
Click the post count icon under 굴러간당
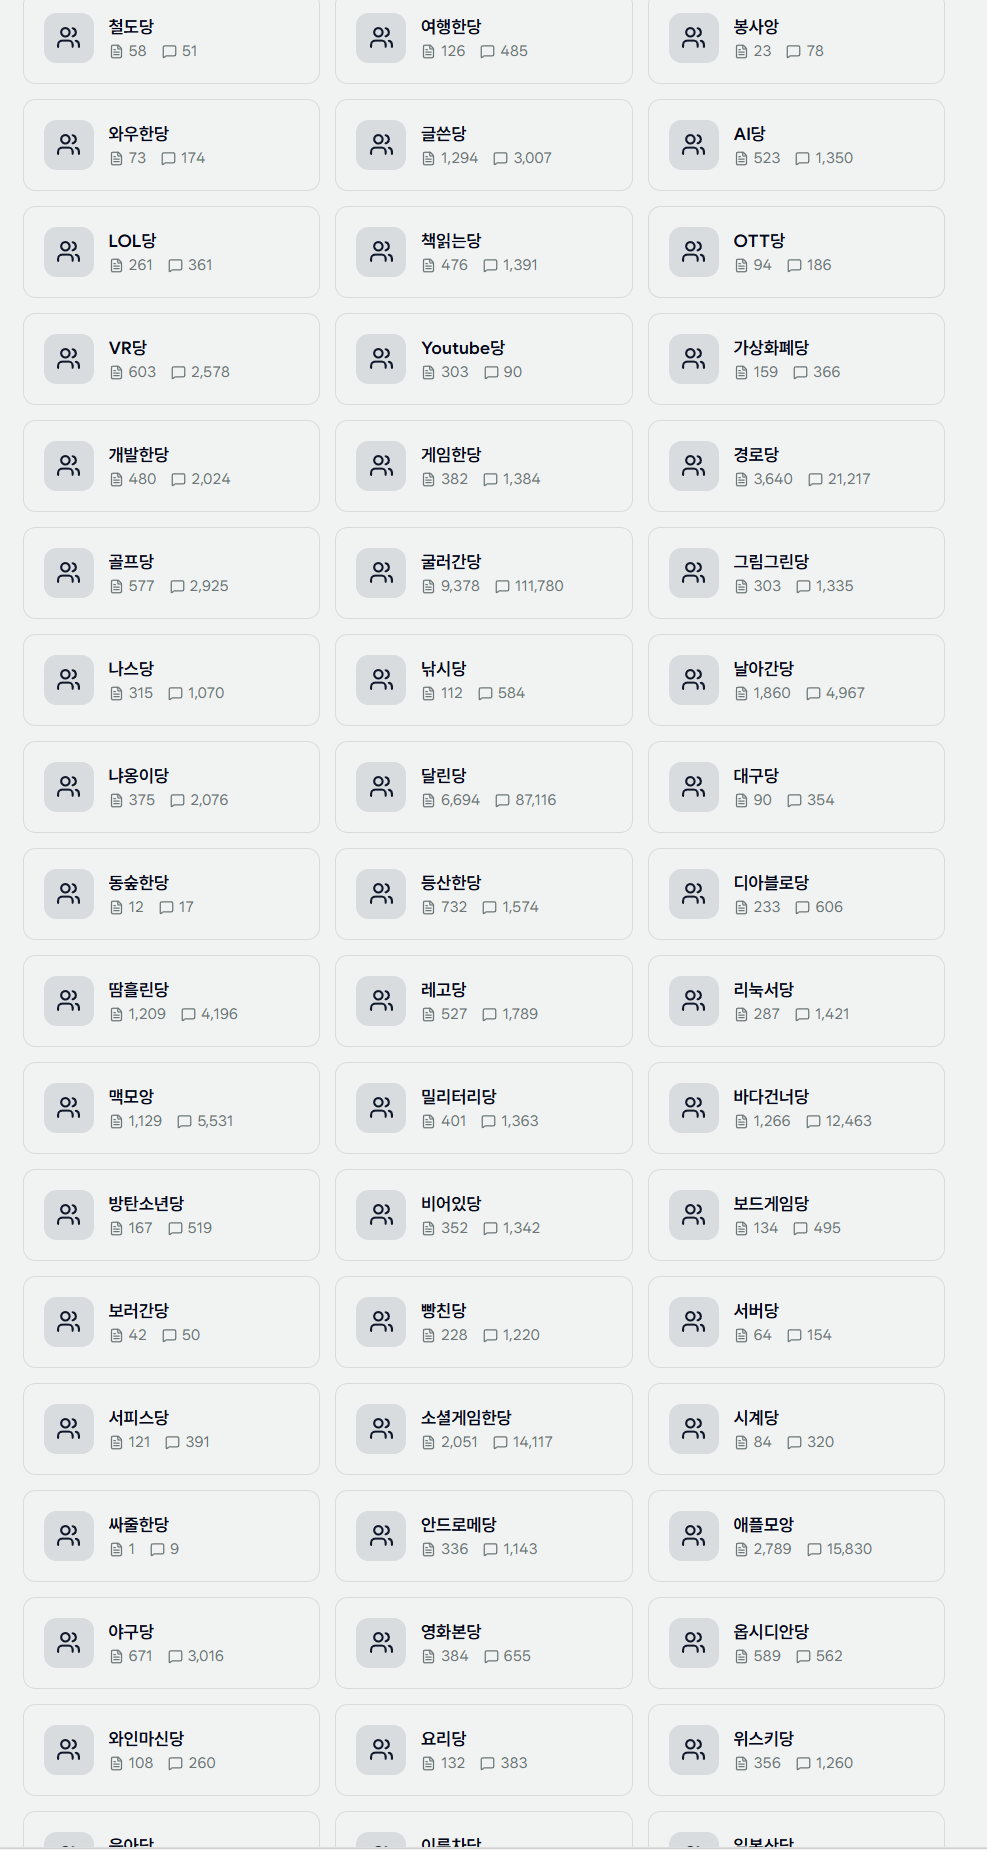pos(428,586)
